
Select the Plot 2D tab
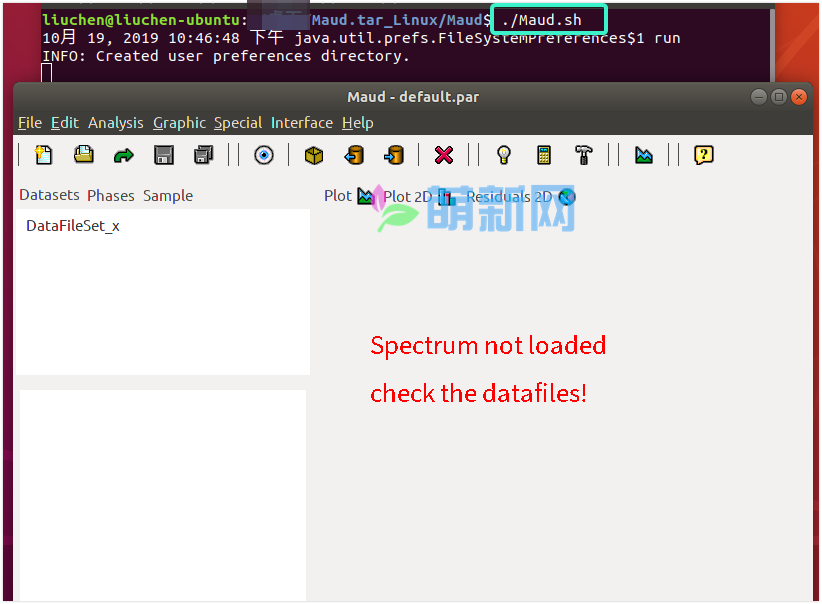417,197
